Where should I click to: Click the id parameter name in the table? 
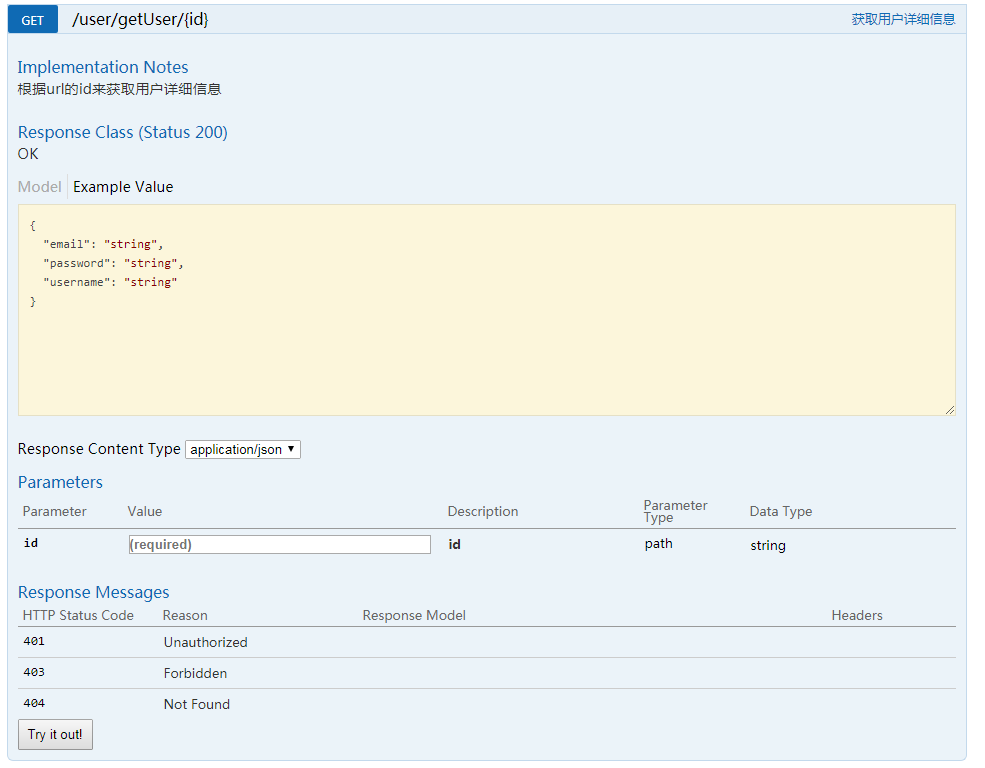click(30, 543)
